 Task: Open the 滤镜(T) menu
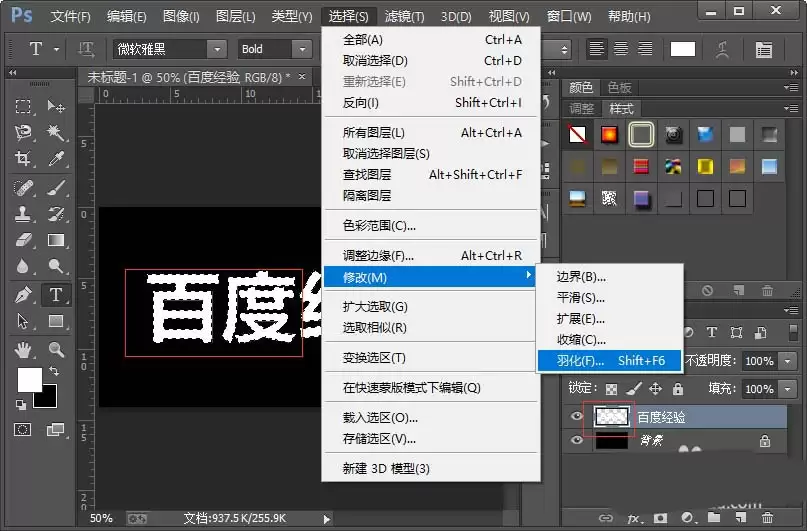(405, 16)
